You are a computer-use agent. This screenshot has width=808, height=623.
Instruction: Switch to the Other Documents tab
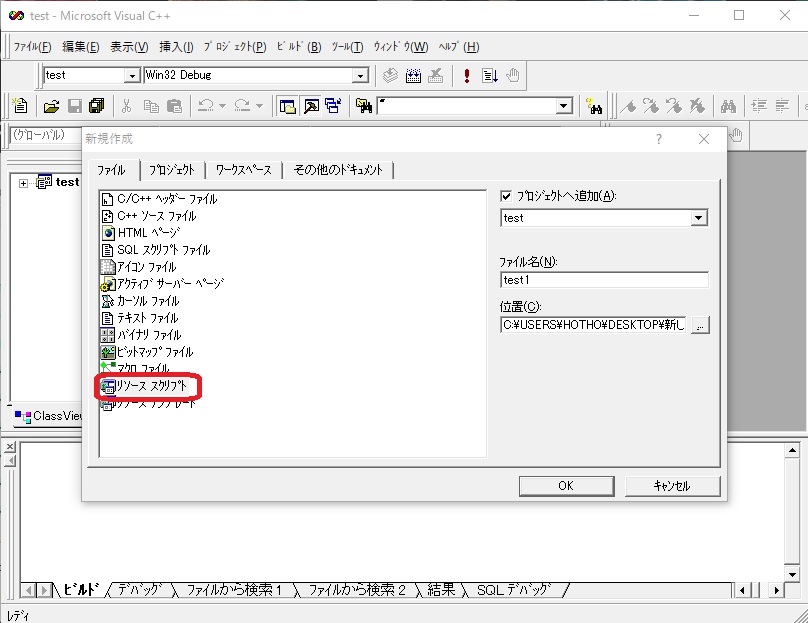click(x=338, y=170)
